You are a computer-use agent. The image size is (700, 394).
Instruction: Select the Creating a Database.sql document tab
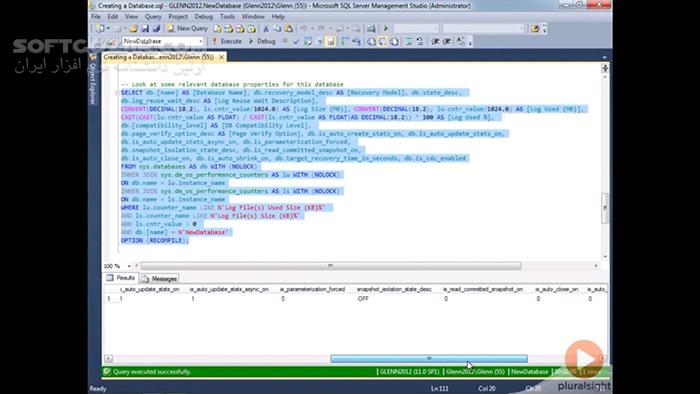pyautogui.click(x=159, y=57)
